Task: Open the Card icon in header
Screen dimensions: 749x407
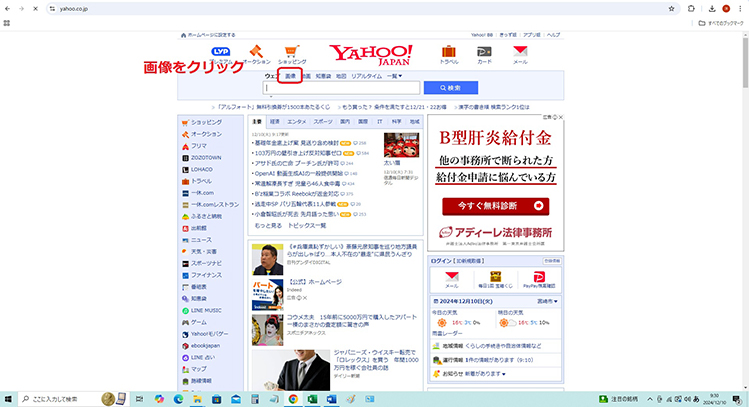Action: (x=484, y=52)
